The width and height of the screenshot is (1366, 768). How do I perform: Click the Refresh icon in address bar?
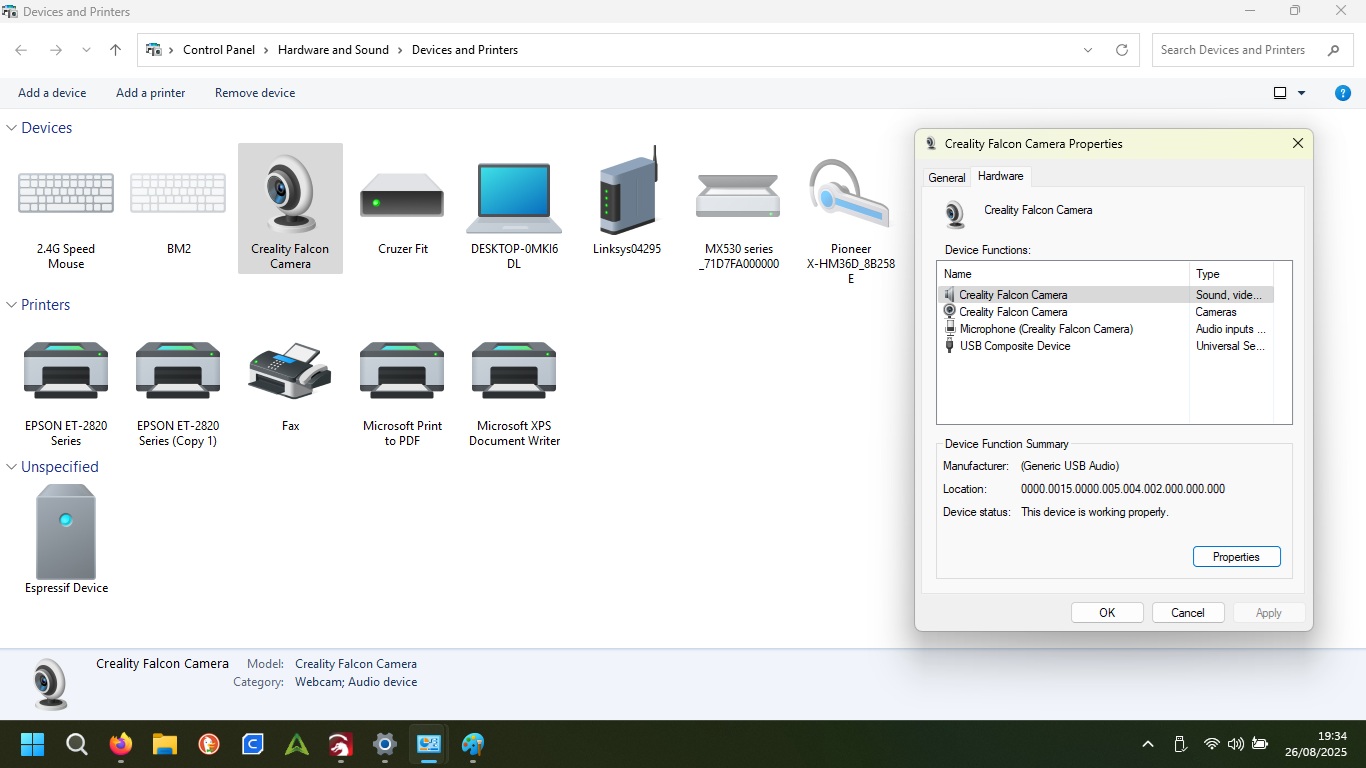pos(1121,50)
